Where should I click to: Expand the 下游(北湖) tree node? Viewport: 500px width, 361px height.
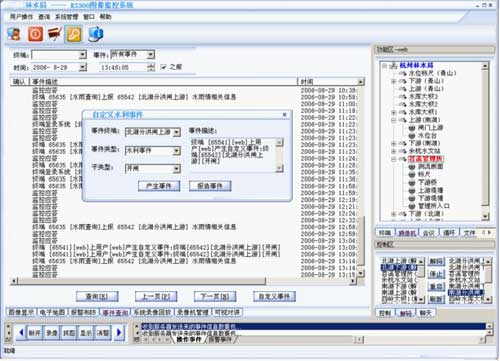tap(394, 214)
